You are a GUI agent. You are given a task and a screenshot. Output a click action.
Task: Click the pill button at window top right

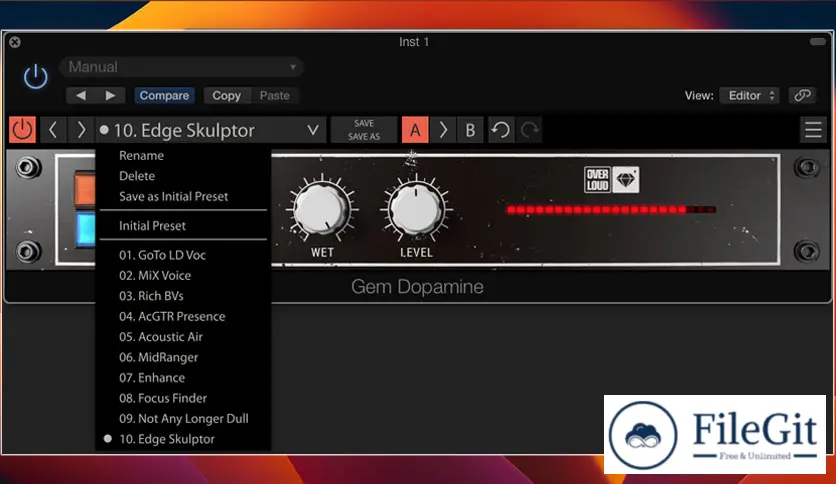click(818, 42)
